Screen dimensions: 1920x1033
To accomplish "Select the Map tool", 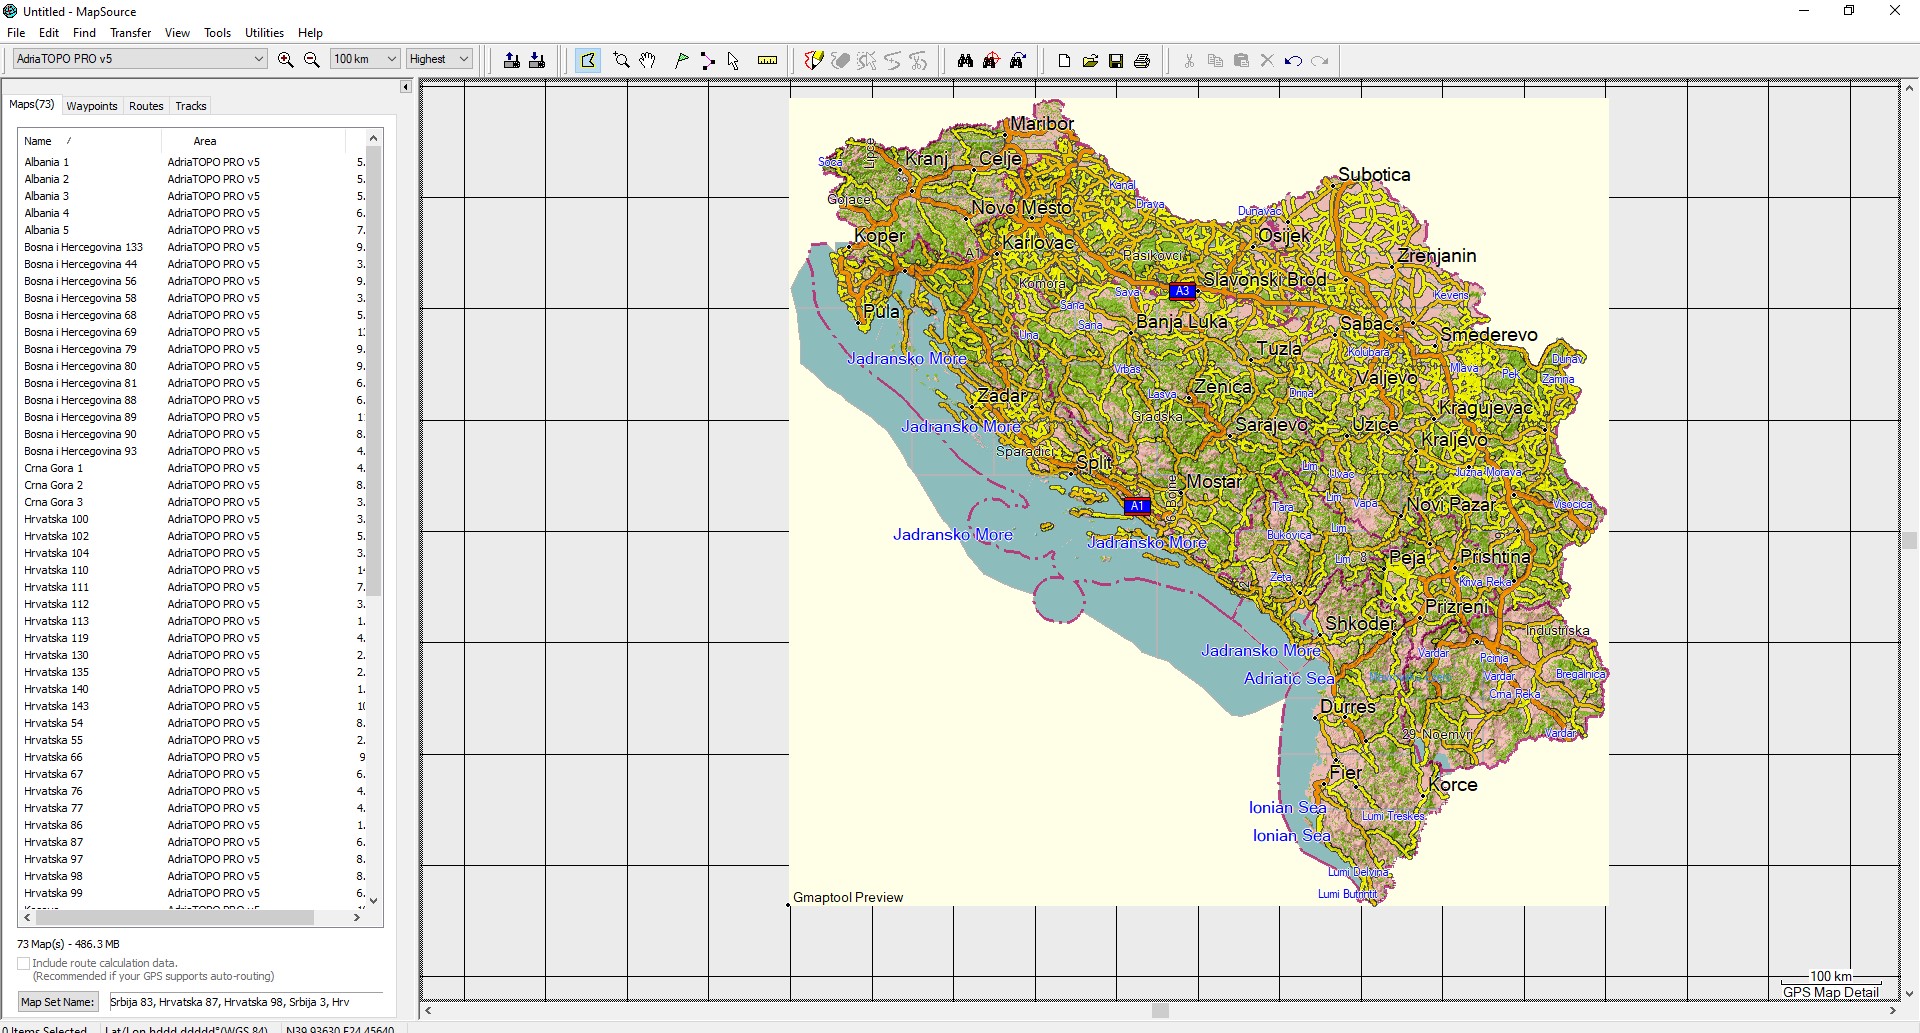I will pyautogui.click(x=588, y=60).
